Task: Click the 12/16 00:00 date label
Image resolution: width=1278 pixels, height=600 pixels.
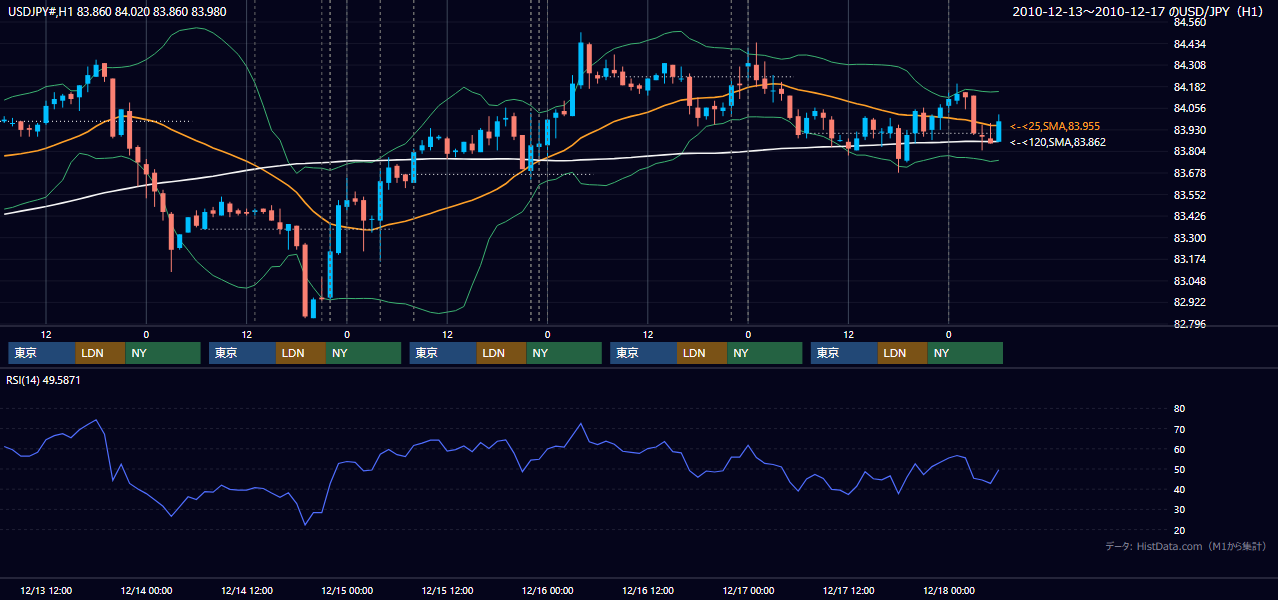Action: coord(547,590)
